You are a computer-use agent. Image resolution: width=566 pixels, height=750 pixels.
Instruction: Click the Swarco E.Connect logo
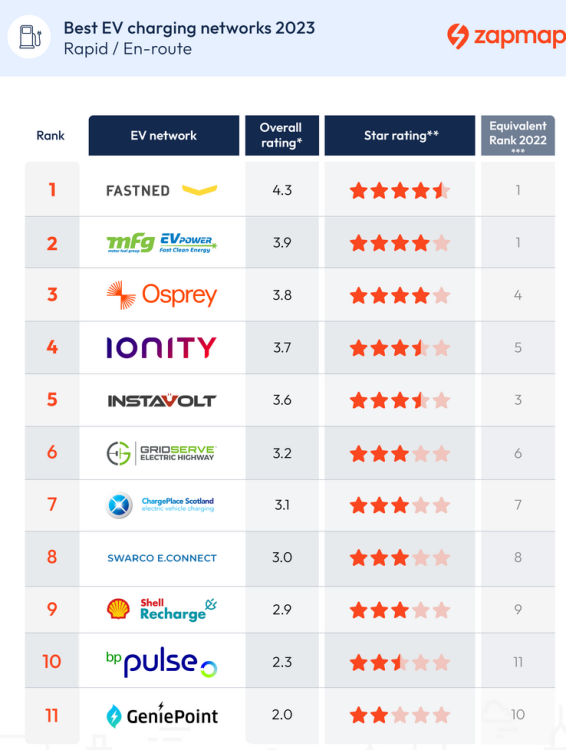pos(162,558)
